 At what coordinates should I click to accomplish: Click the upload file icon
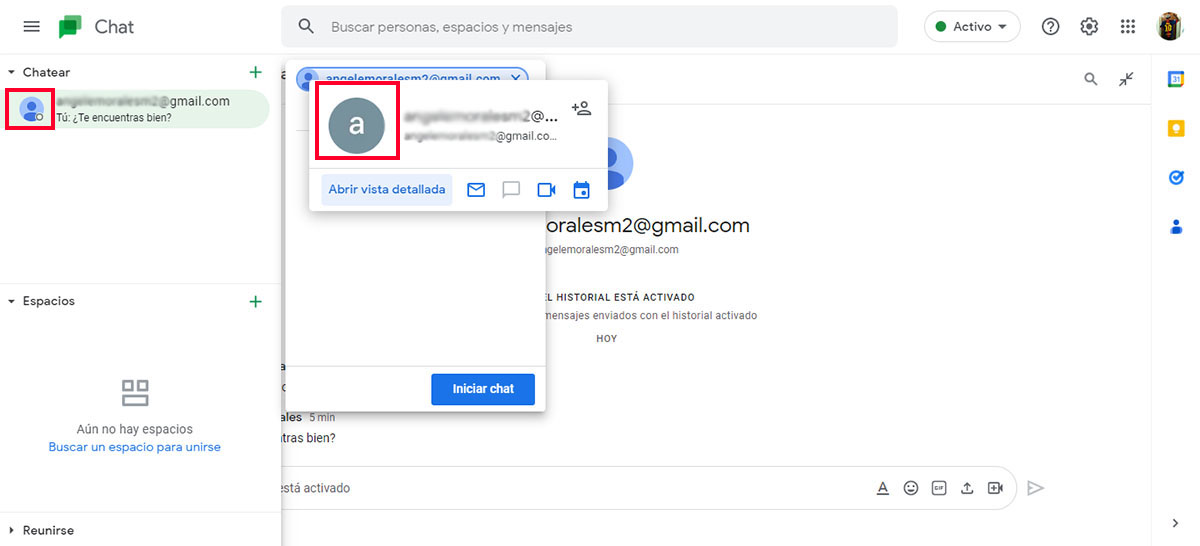coord(967,488)
